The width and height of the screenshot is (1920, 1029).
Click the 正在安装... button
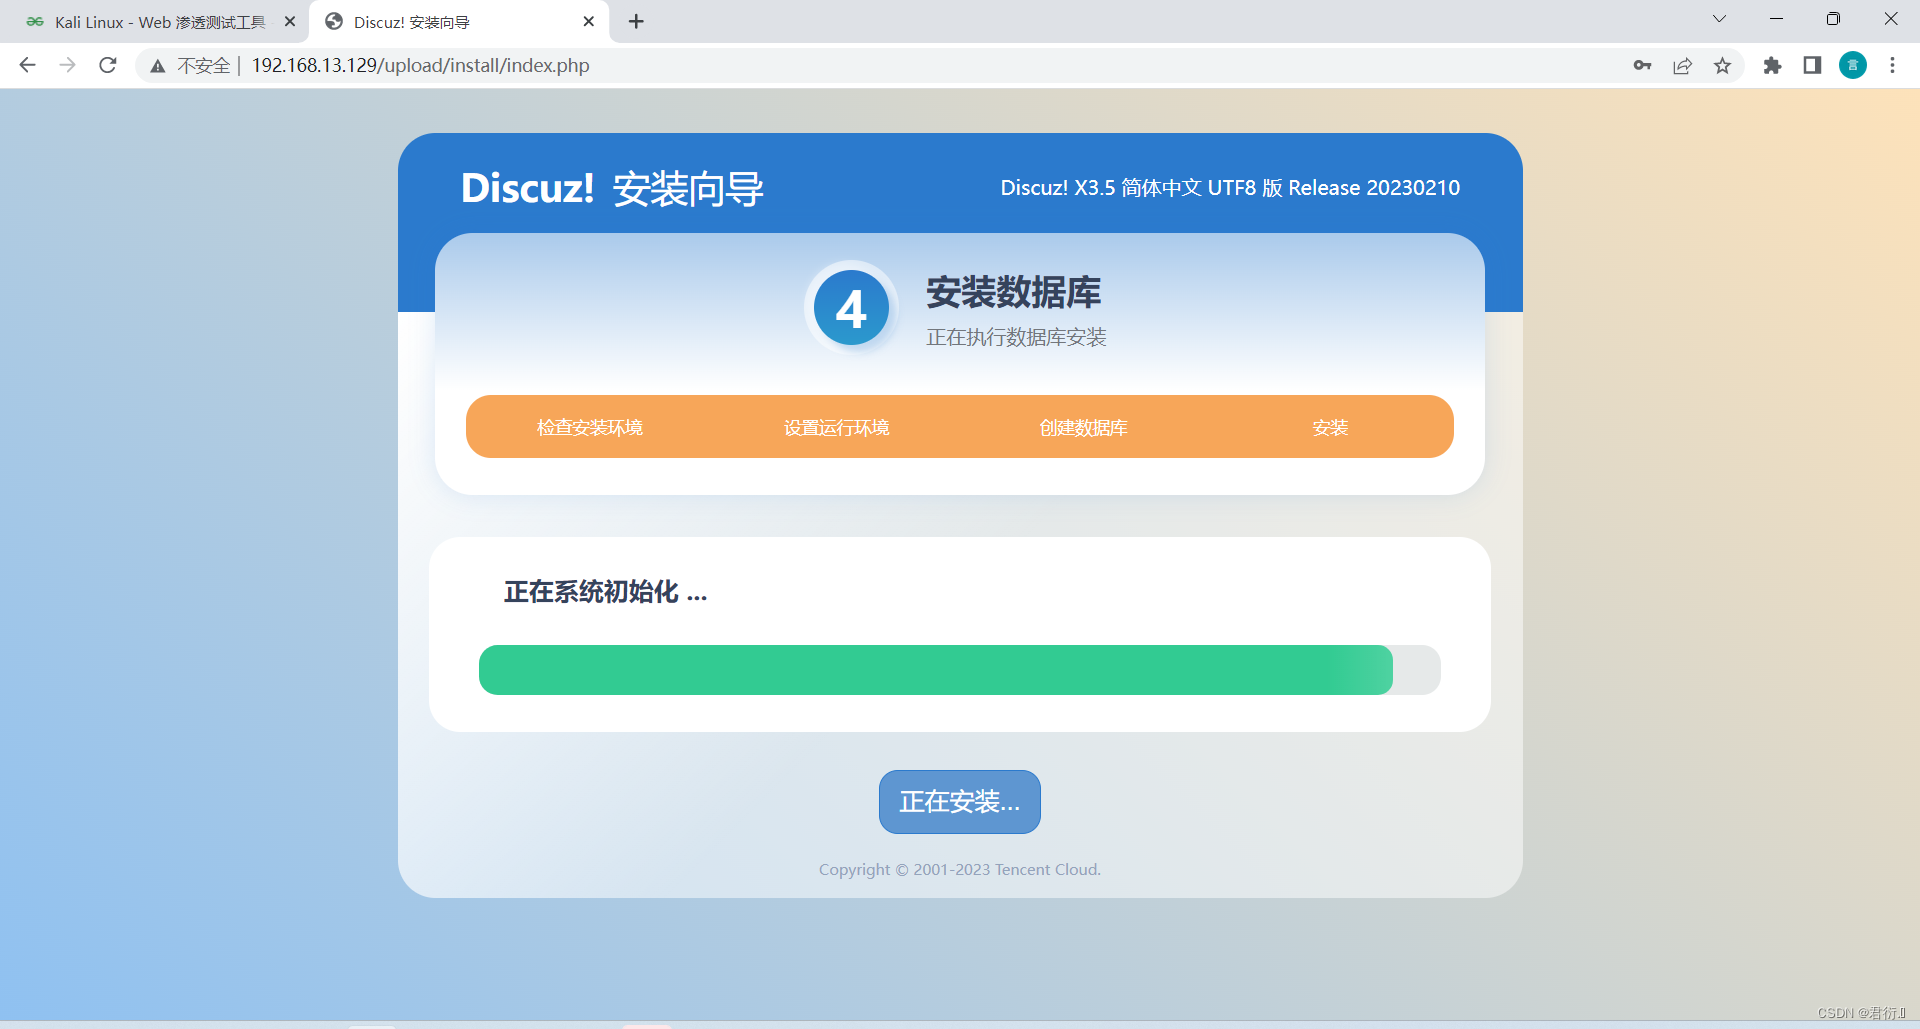coord(960,802)
